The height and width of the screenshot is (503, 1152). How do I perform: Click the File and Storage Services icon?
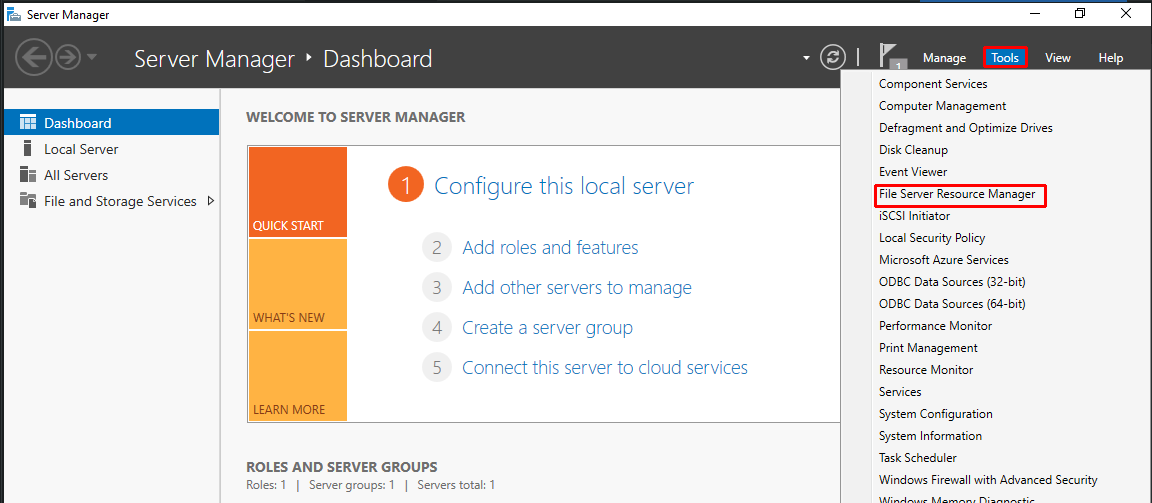click(28, 201)
